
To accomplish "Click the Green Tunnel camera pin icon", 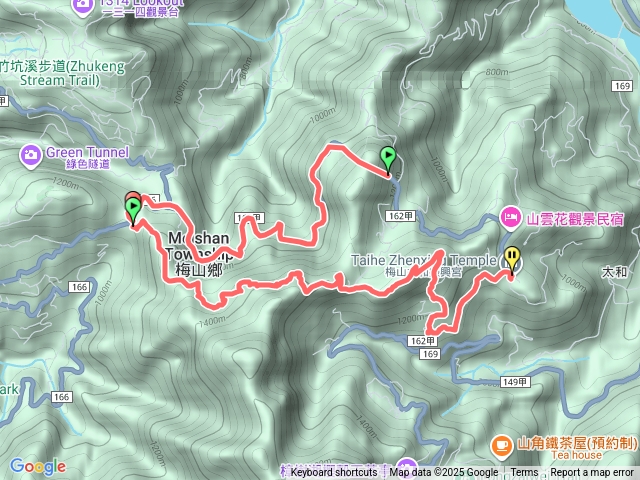I will tap(31, 156).
